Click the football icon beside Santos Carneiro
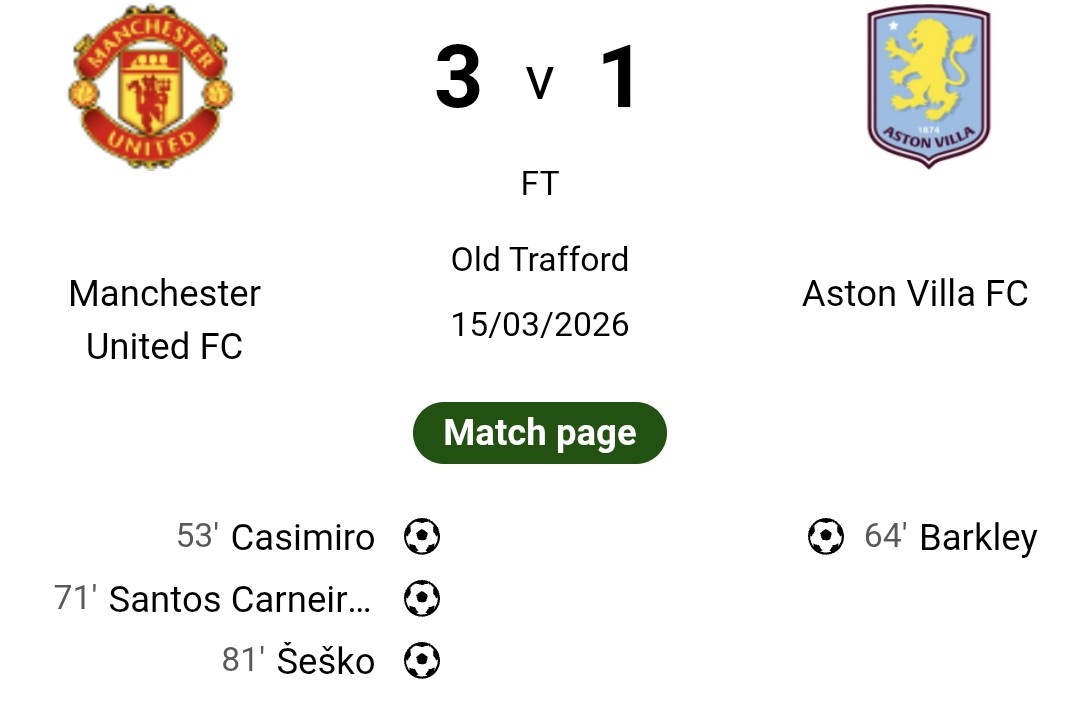Screen dimensions: 1080x716 click(x=422, y=599)
